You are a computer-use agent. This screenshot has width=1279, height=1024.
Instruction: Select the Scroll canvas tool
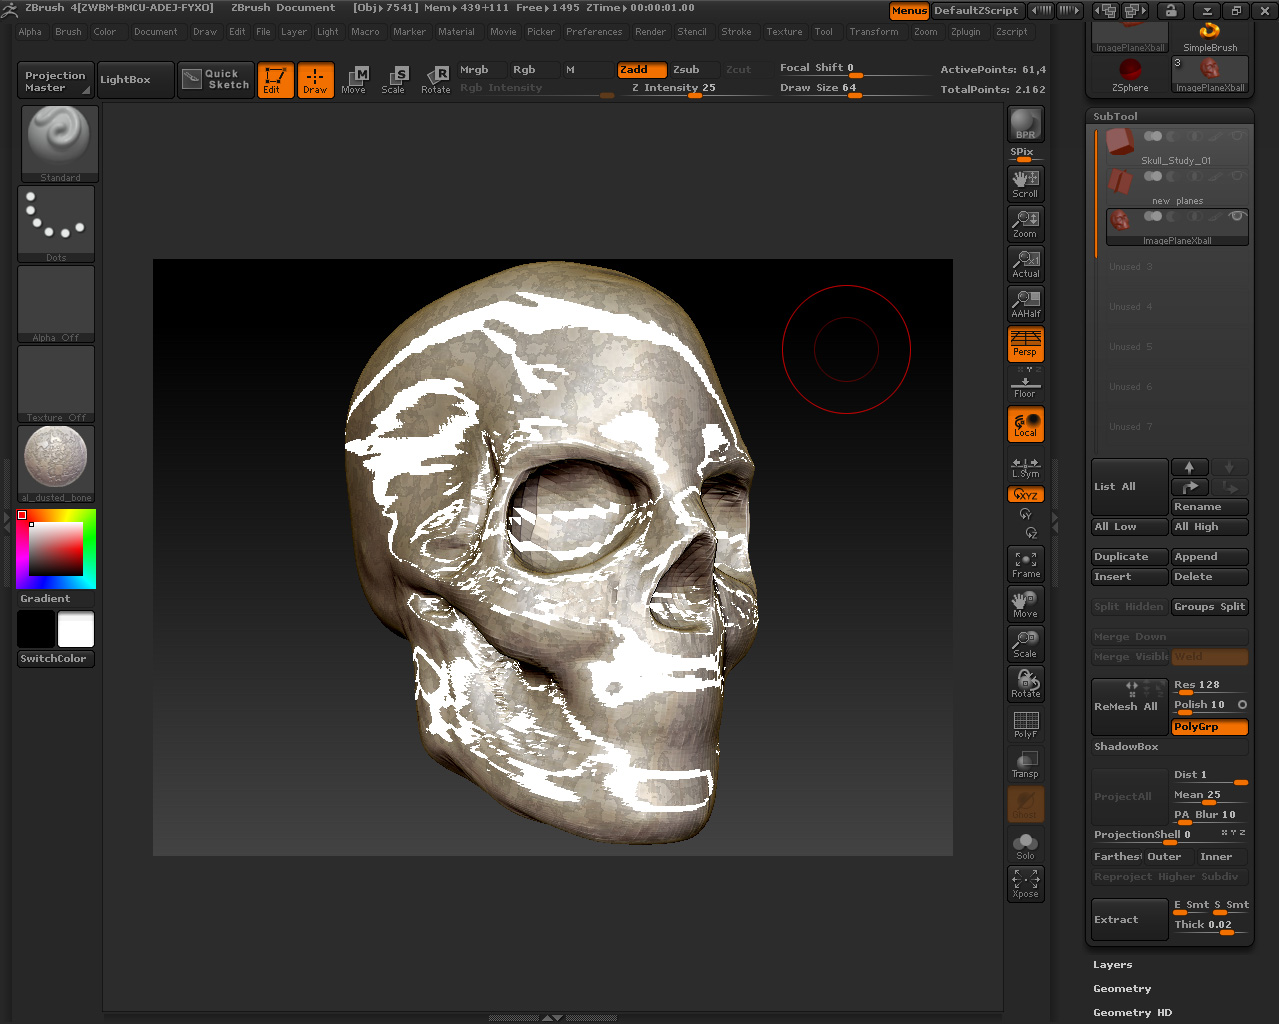pos(1025,183)
